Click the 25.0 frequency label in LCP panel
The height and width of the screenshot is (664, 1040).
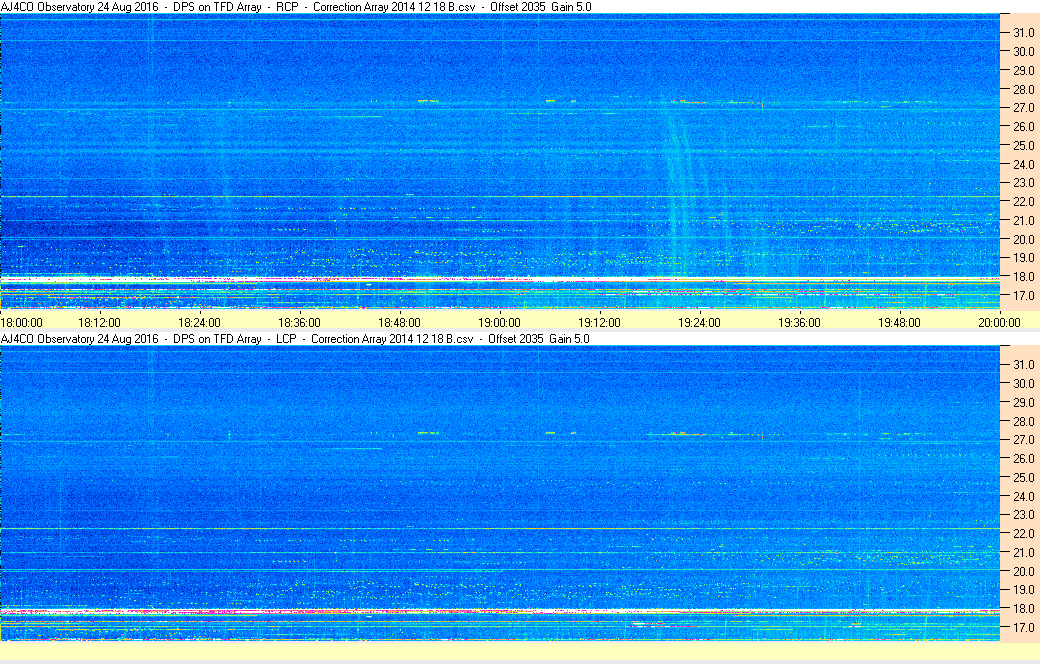pyautogui.click(x=1023, y=478)
